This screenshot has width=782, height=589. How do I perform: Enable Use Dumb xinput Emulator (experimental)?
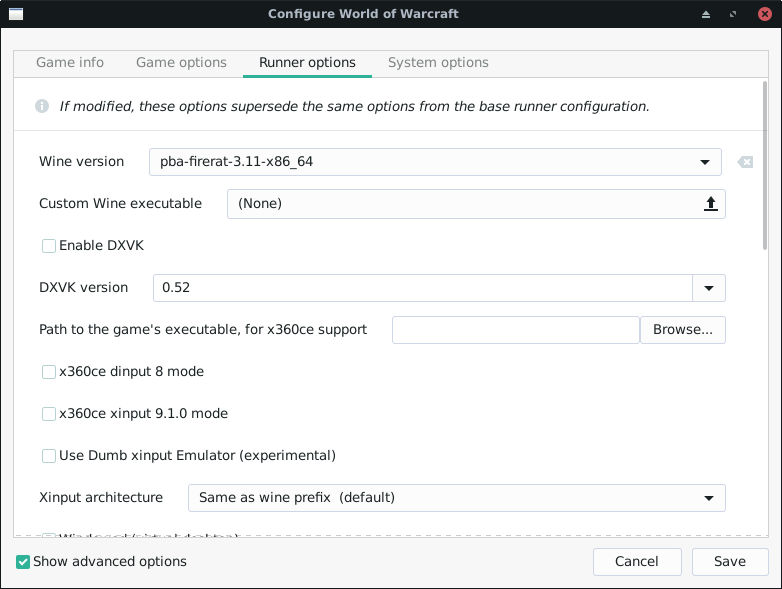49,456
